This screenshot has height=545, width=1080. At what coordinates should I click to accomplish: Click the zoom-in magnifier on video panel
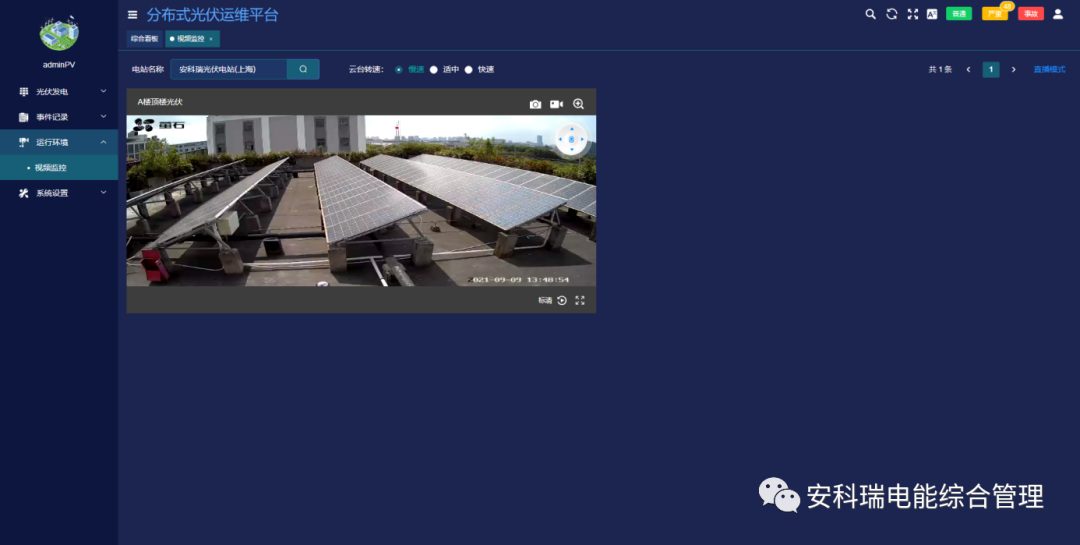pyautogui.click(x=579, y=104)
